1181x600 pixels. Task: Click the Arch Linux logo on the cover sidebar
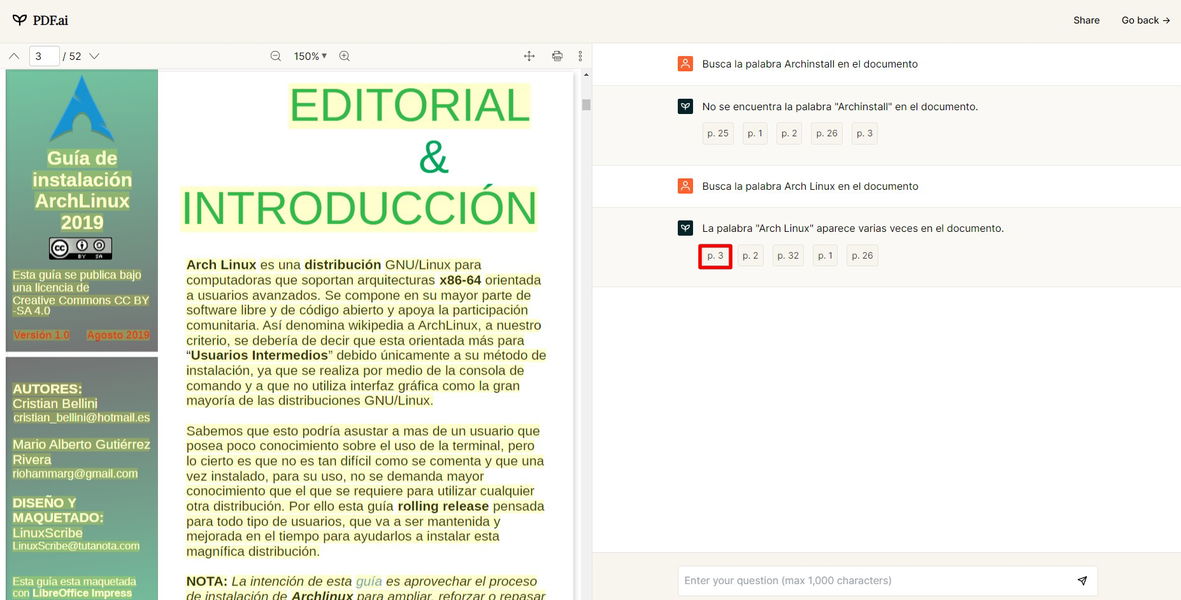tap(81, 109)
